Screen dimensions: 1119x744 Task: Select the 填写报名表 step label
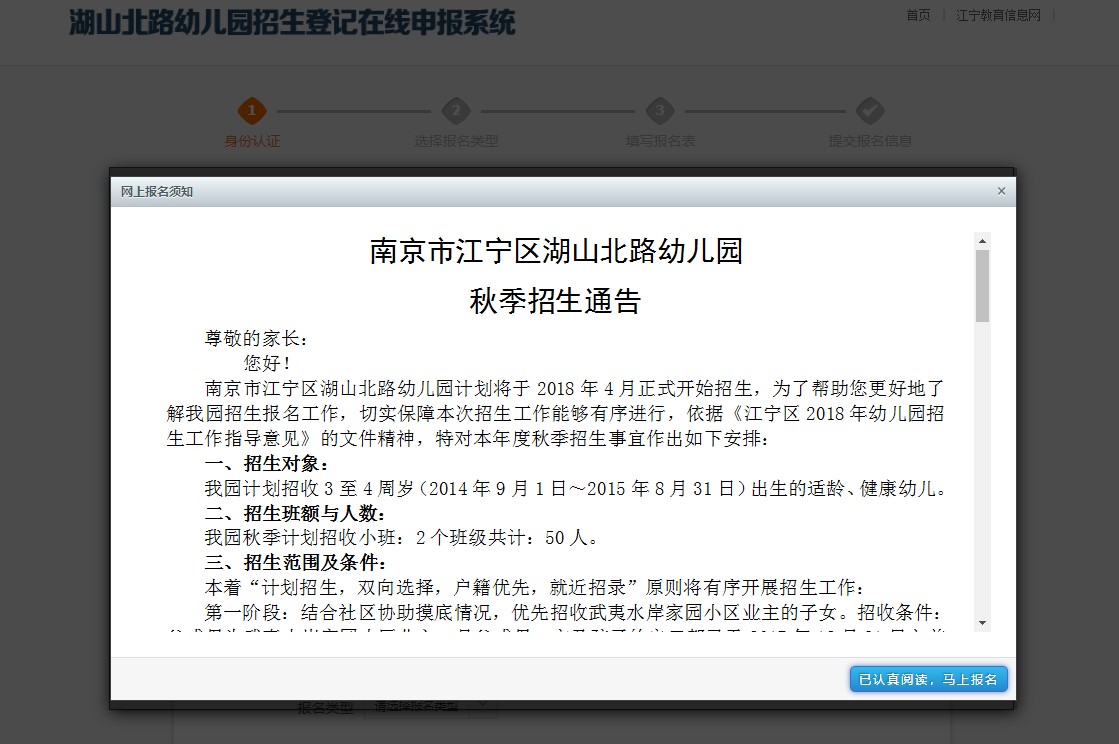[660, 141]
